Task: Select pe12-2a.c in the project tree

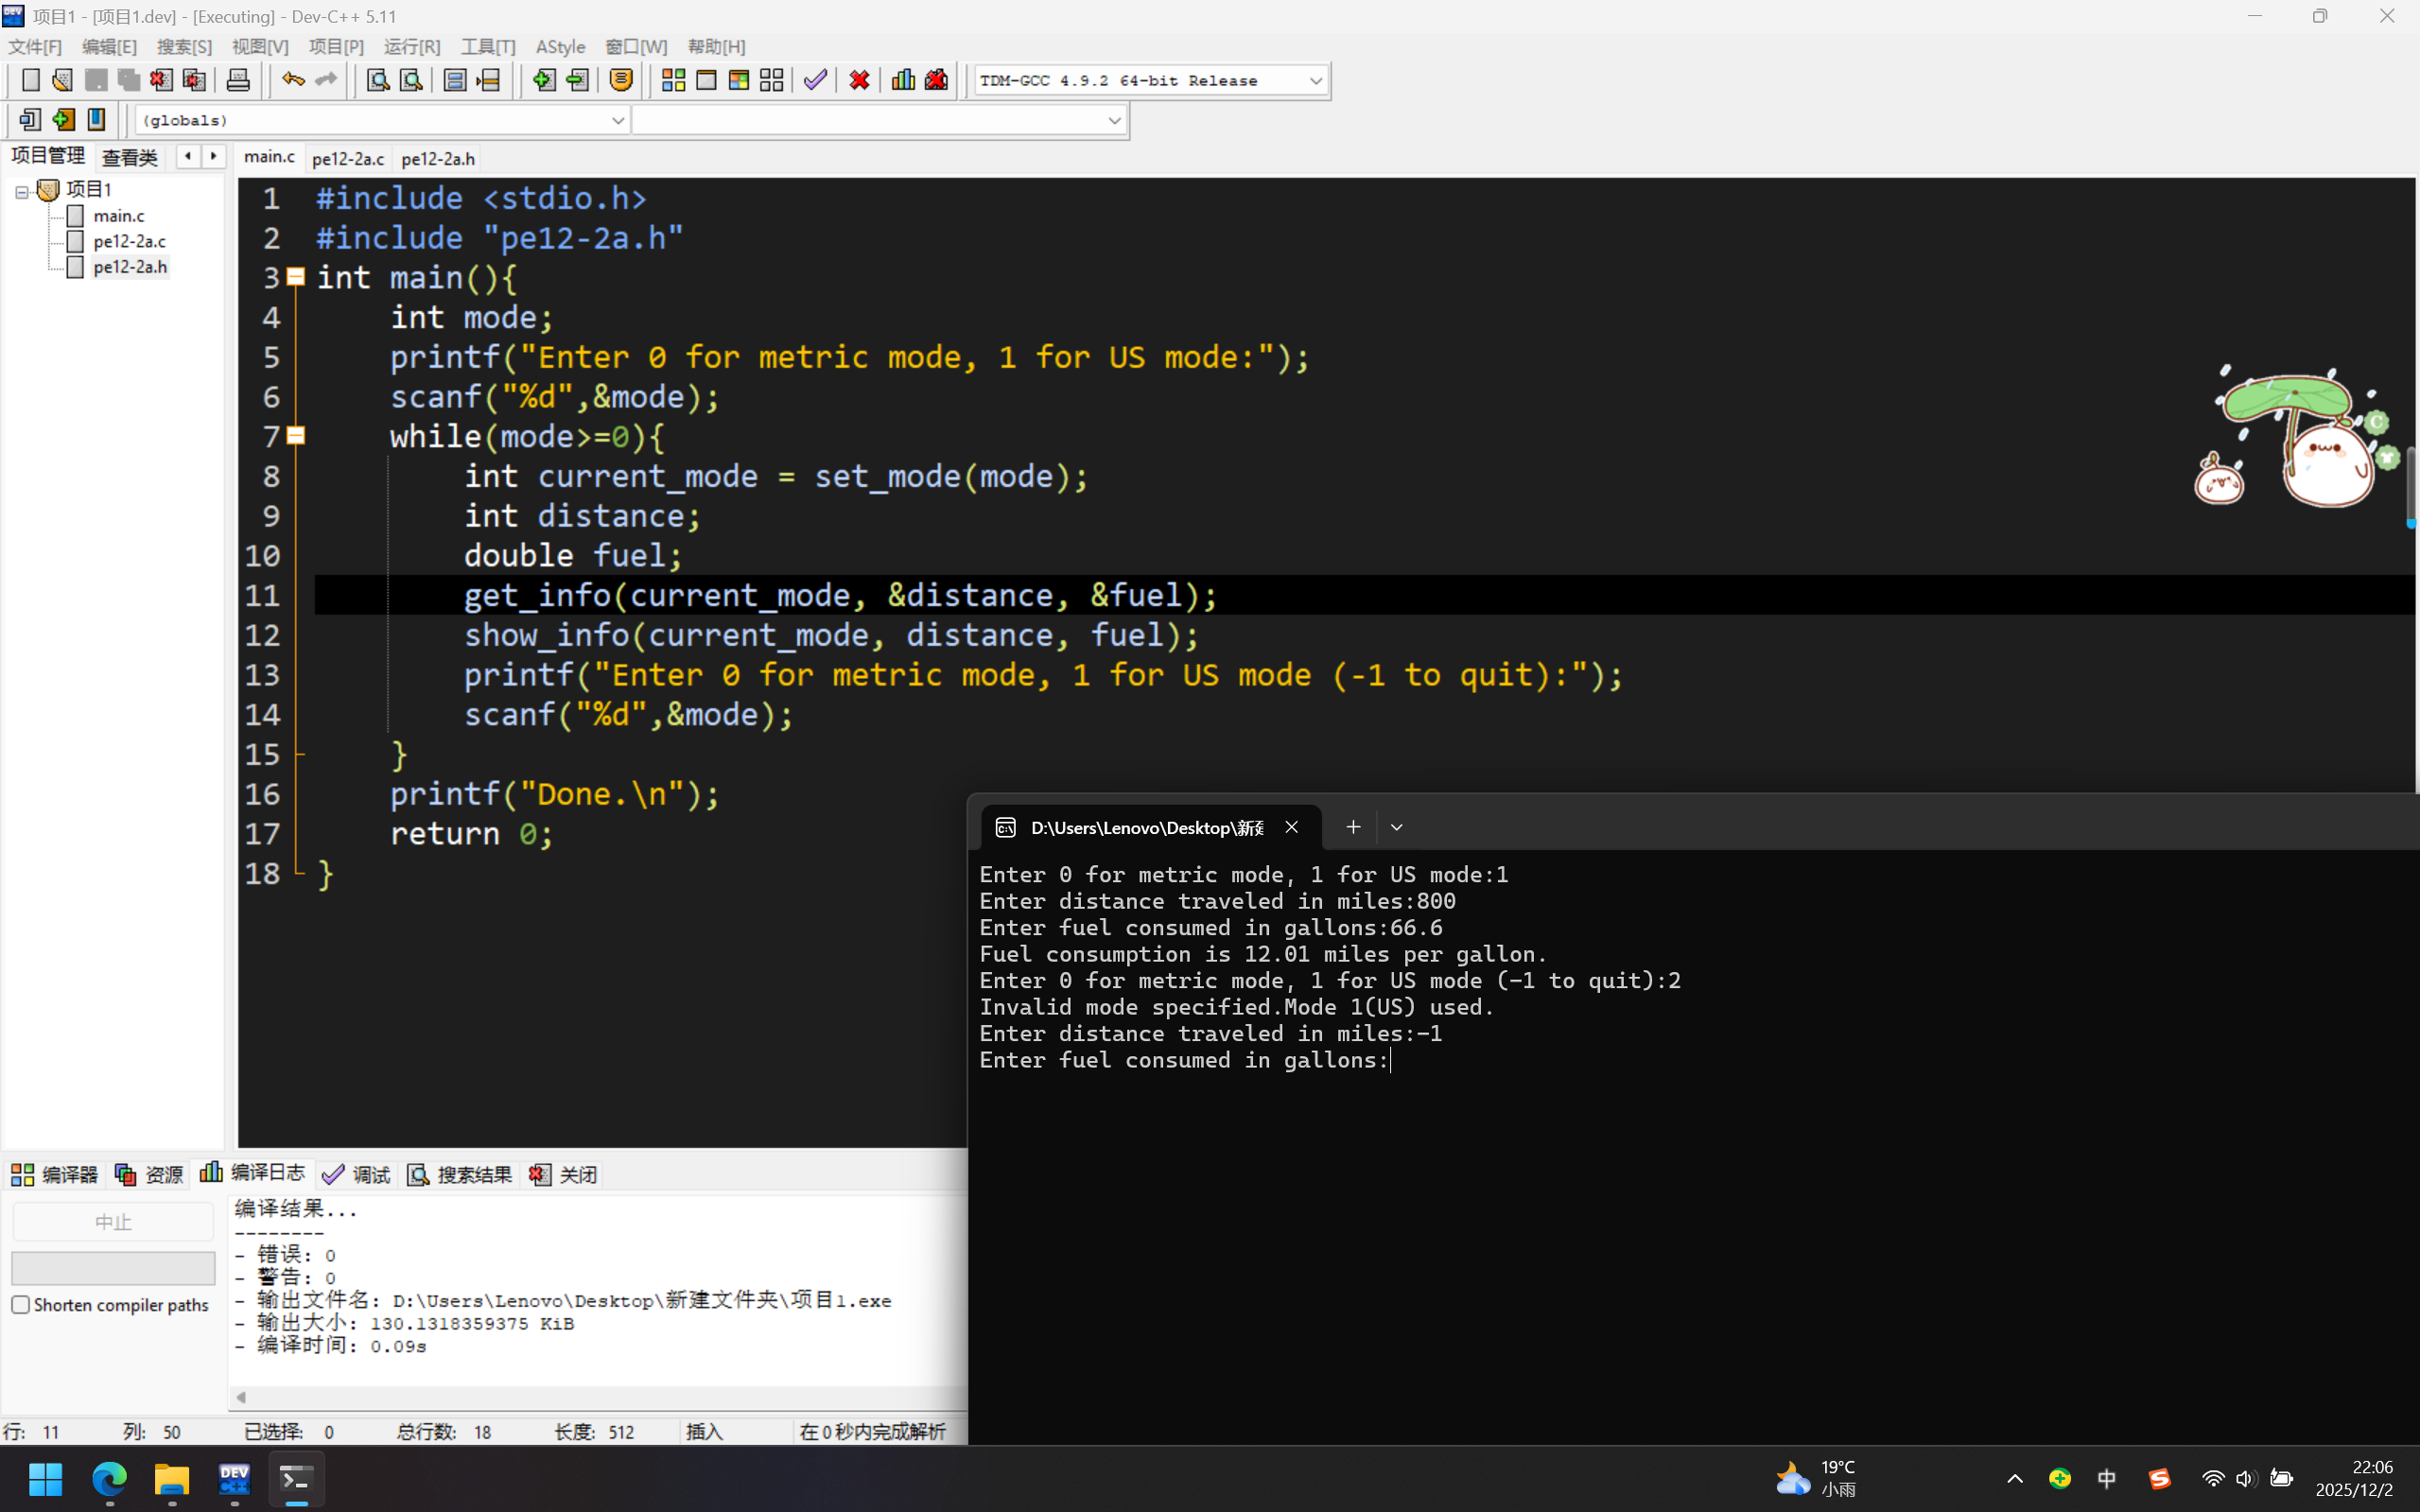Action: coord(129,241)
